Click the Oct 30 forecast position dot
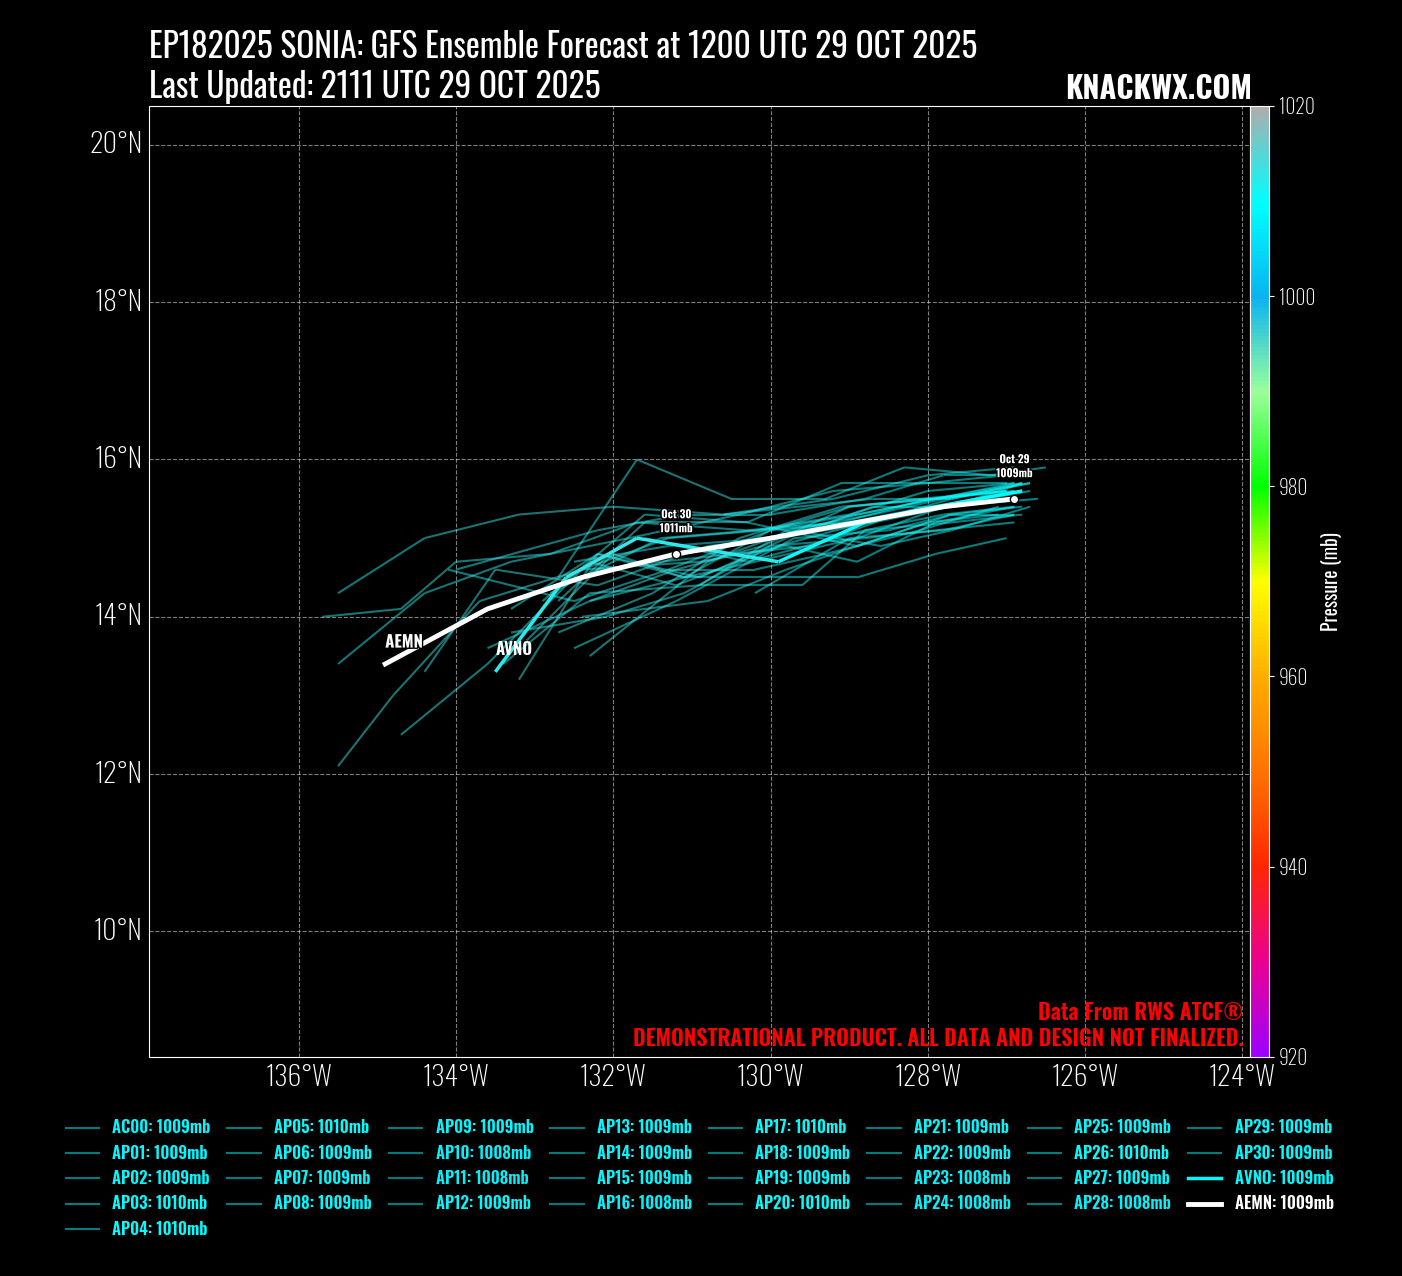Image resolution: width=1402 pixels, height=1276 pixels. (676, 554)
